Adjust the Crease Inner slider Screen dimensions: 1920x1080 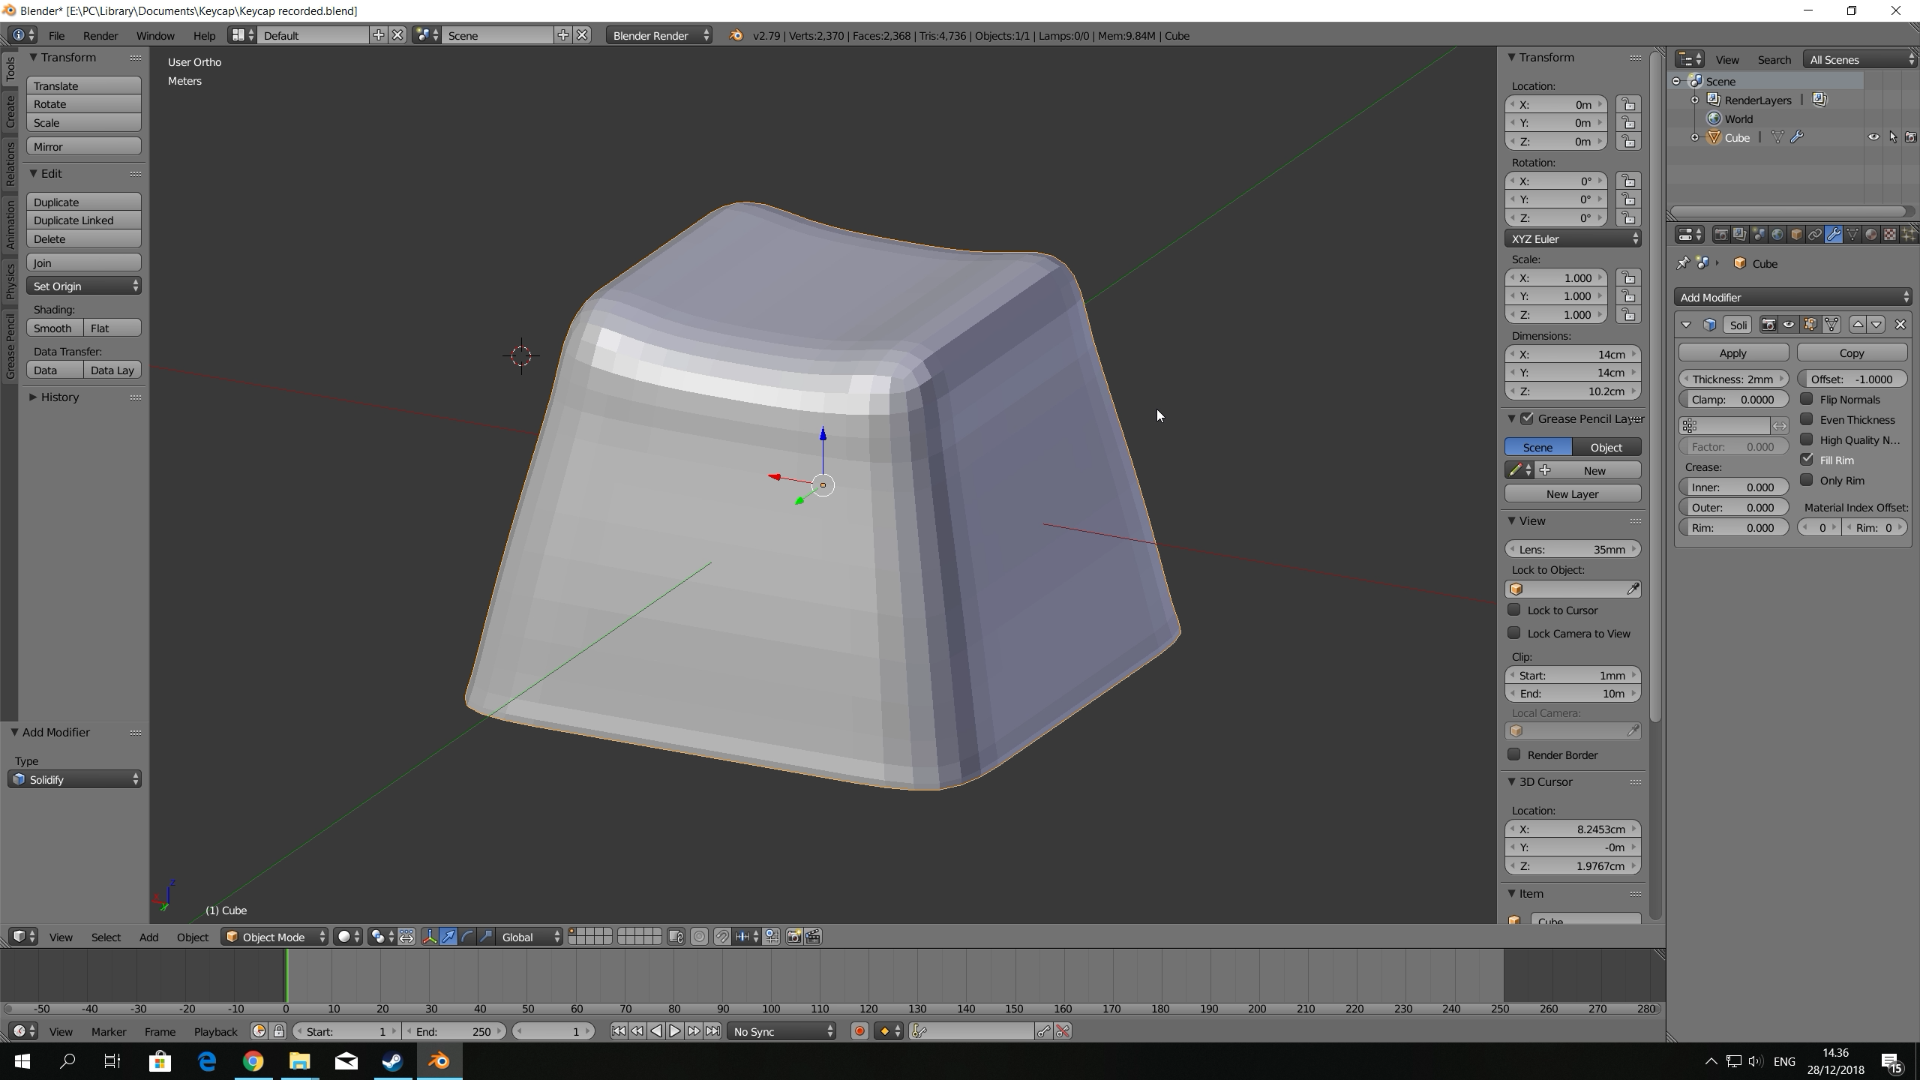pyautogui.click(x=1733, y=487)
